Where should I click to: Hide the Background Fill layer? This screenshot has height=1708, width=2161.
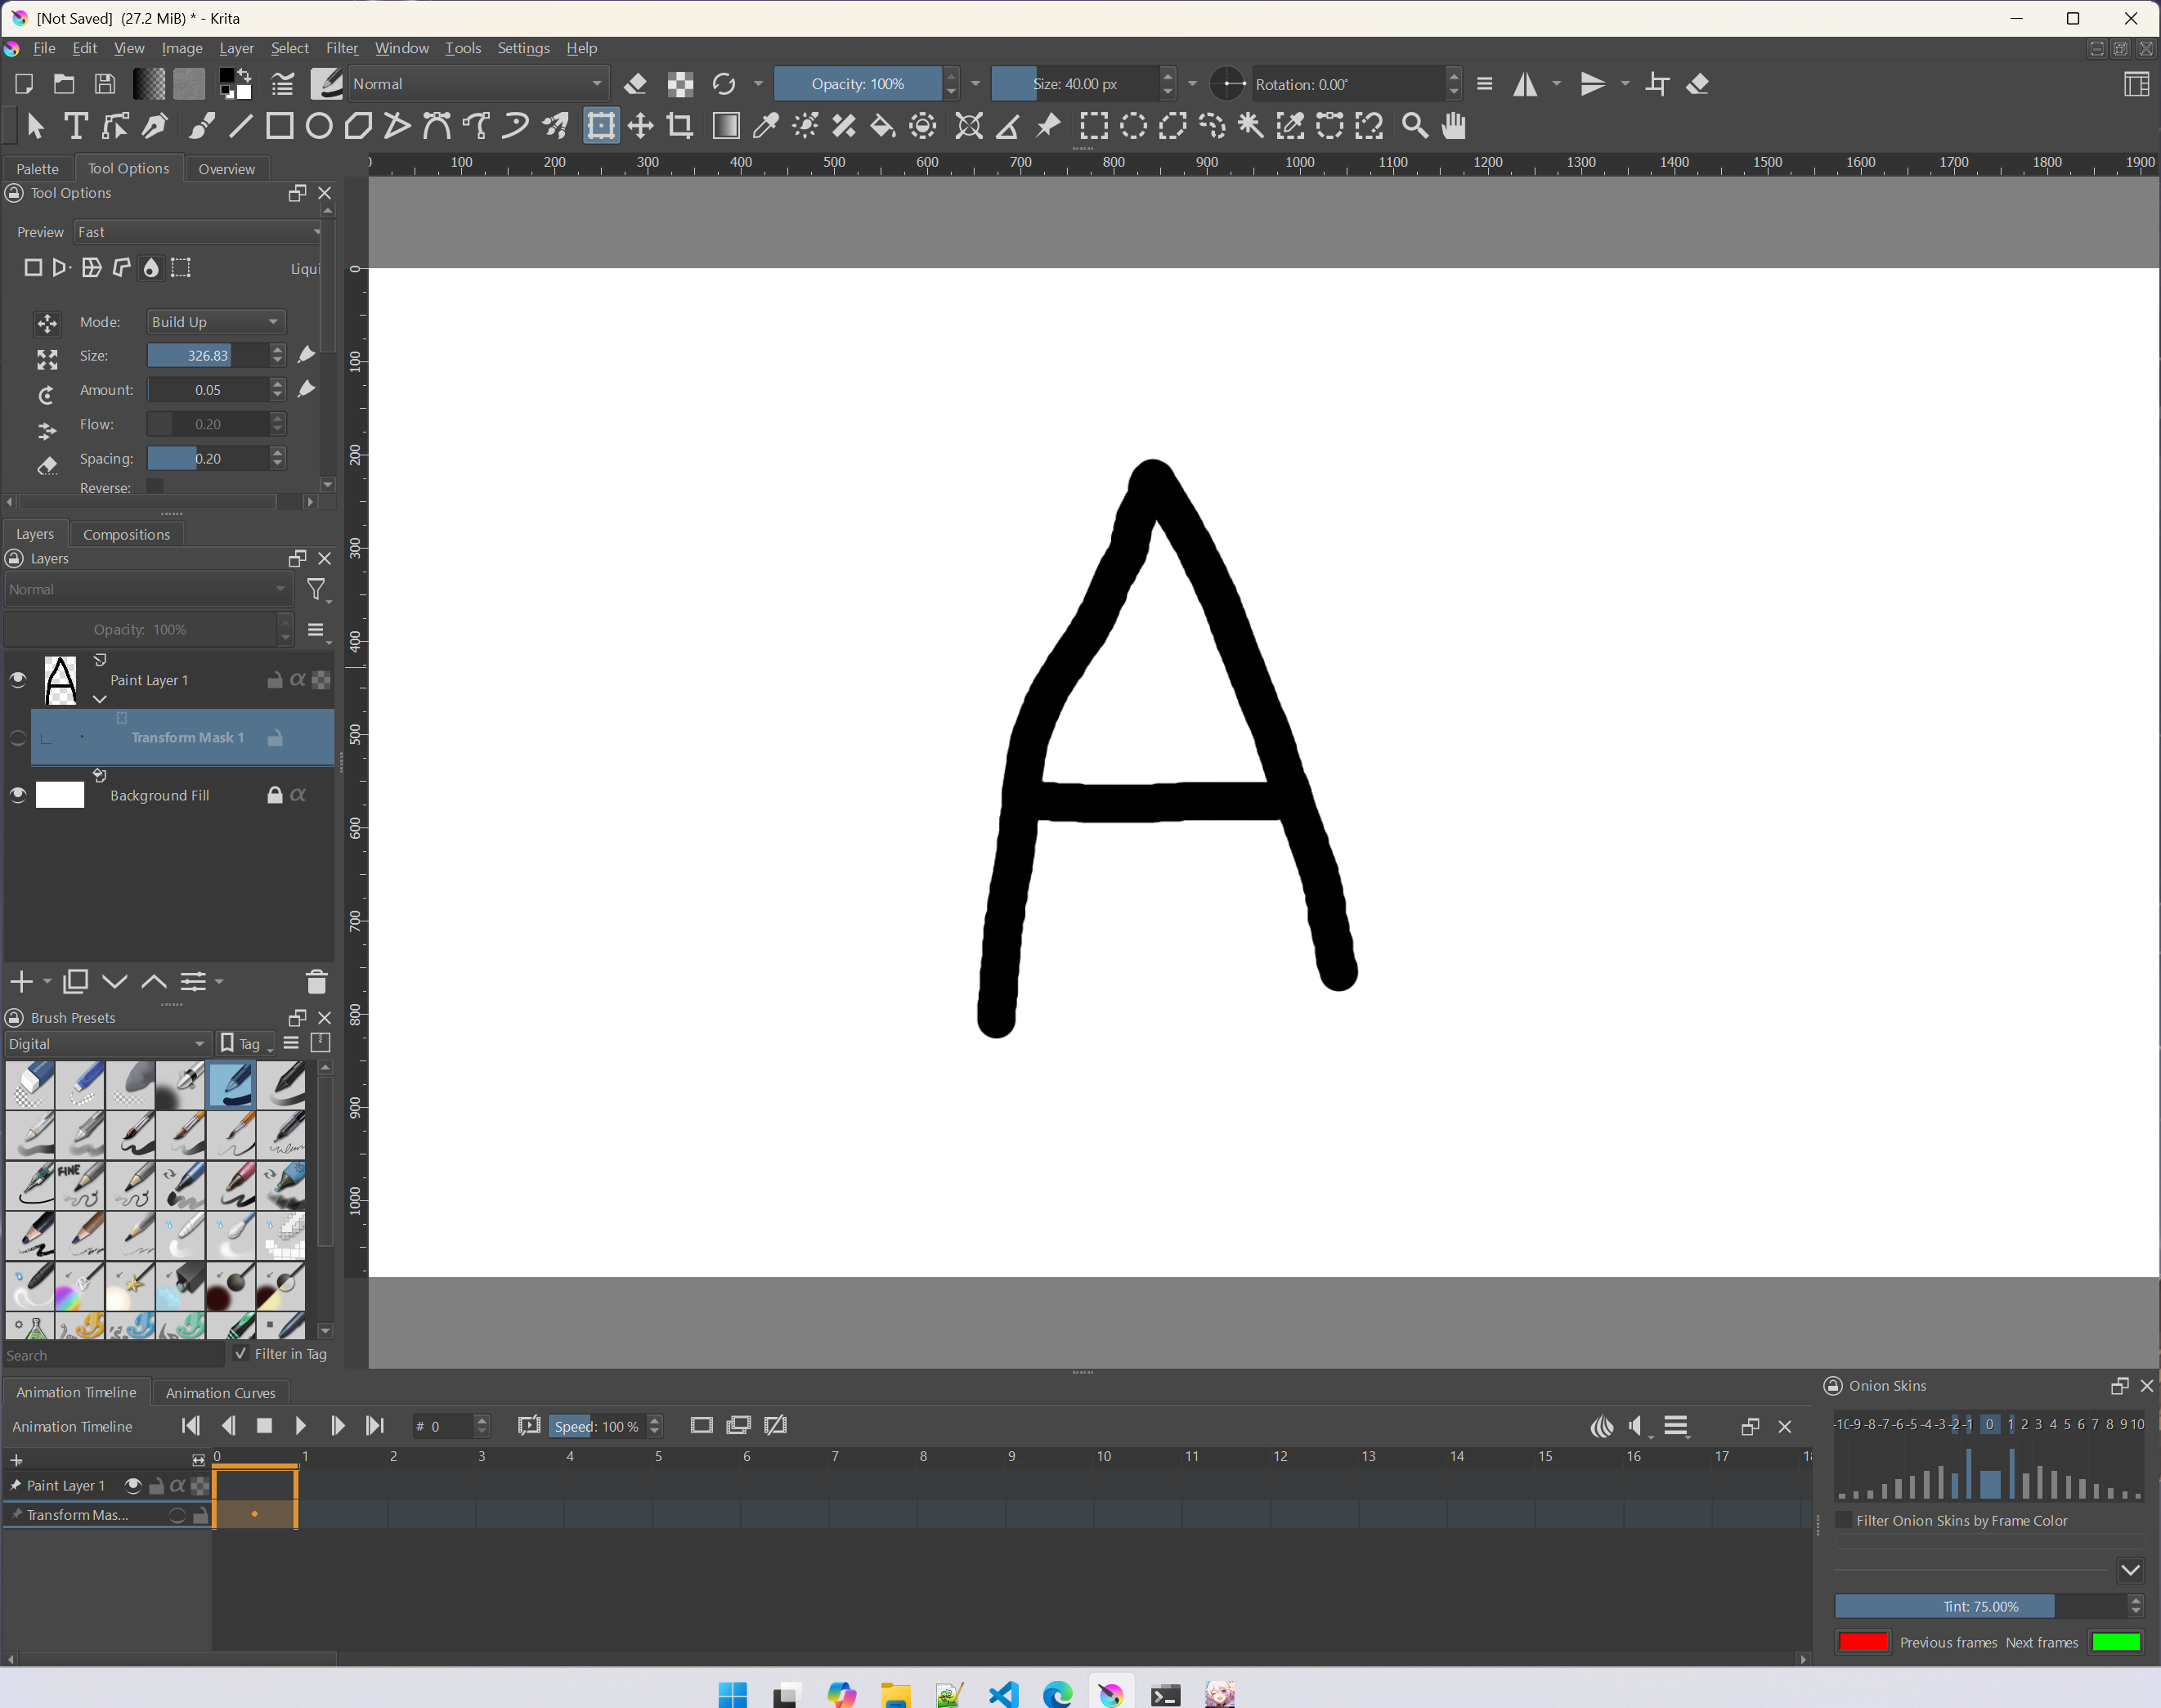pos(18,795)
